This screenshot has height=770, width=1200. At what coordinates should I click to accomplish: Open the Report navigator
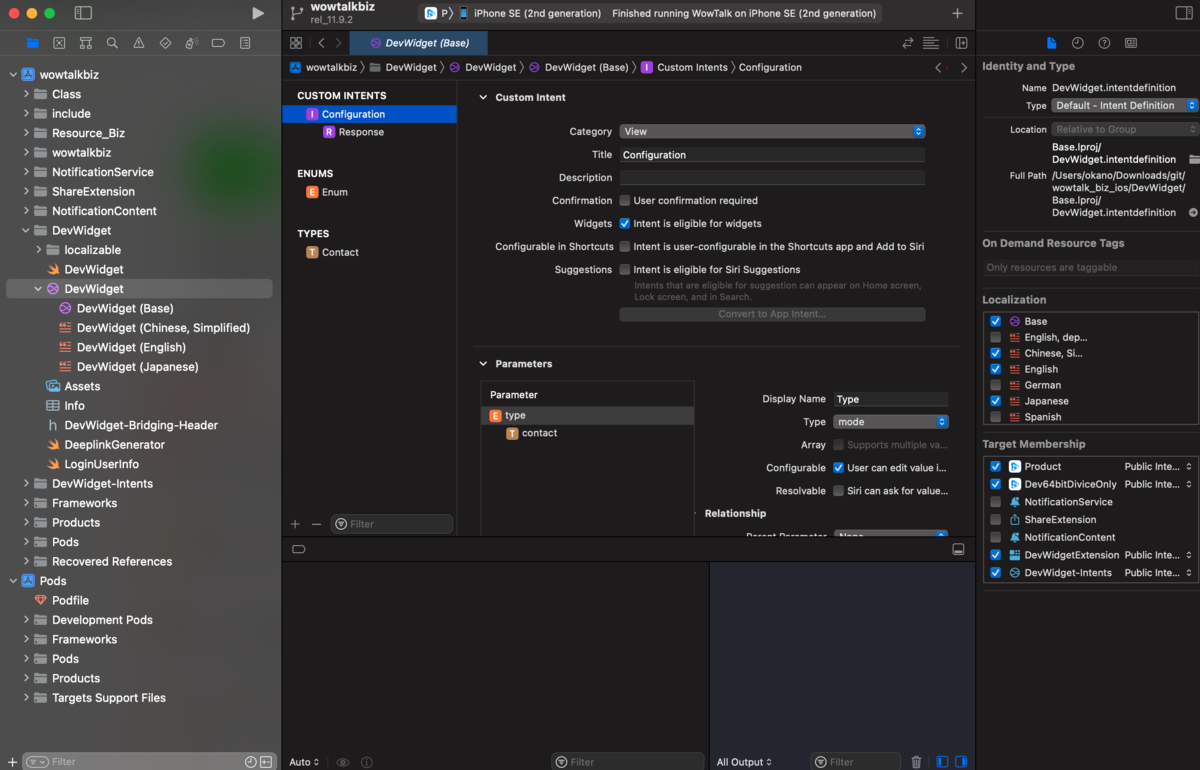[245, 43]
